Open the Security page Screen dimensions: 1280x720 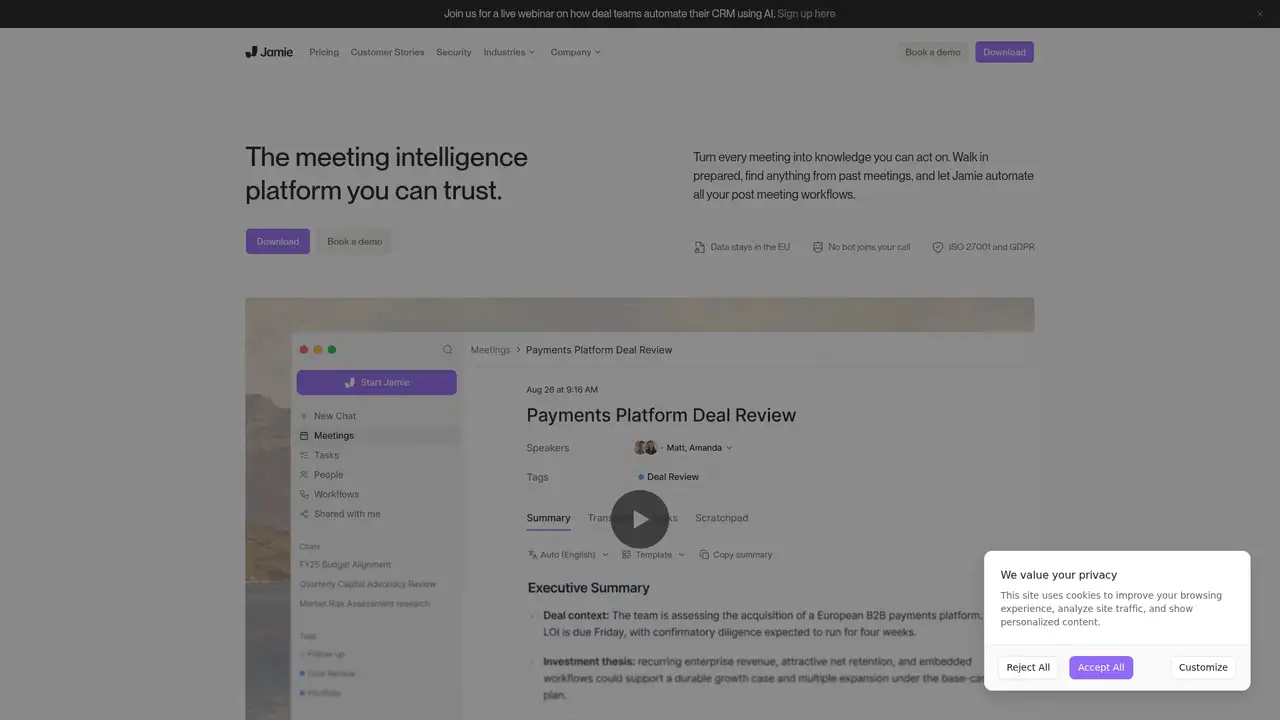pyautogui.click(x=453, y=52)
